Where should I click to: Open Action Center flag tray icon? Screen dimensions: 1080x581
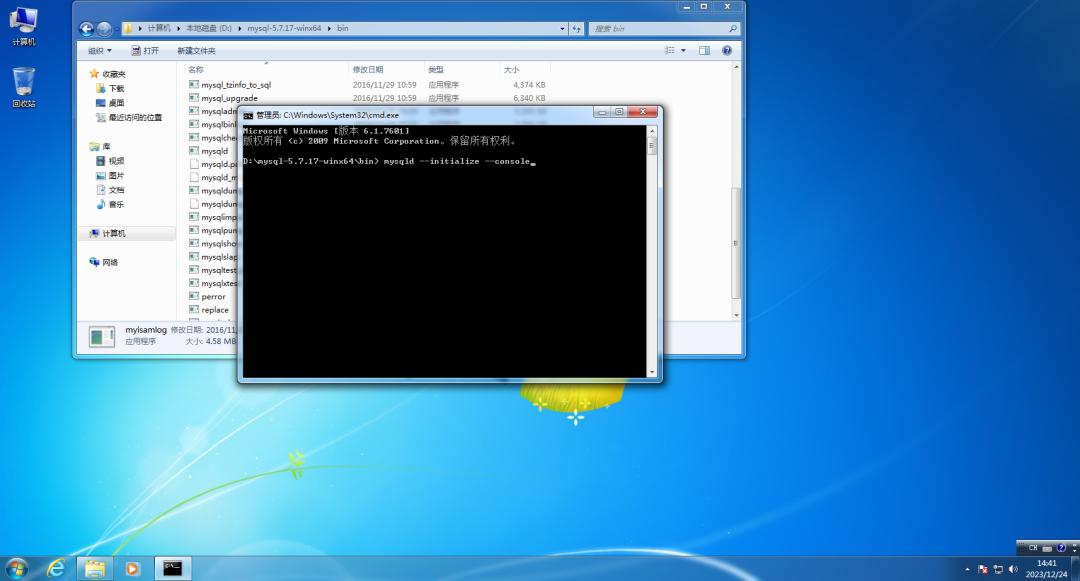coord(983,569)
